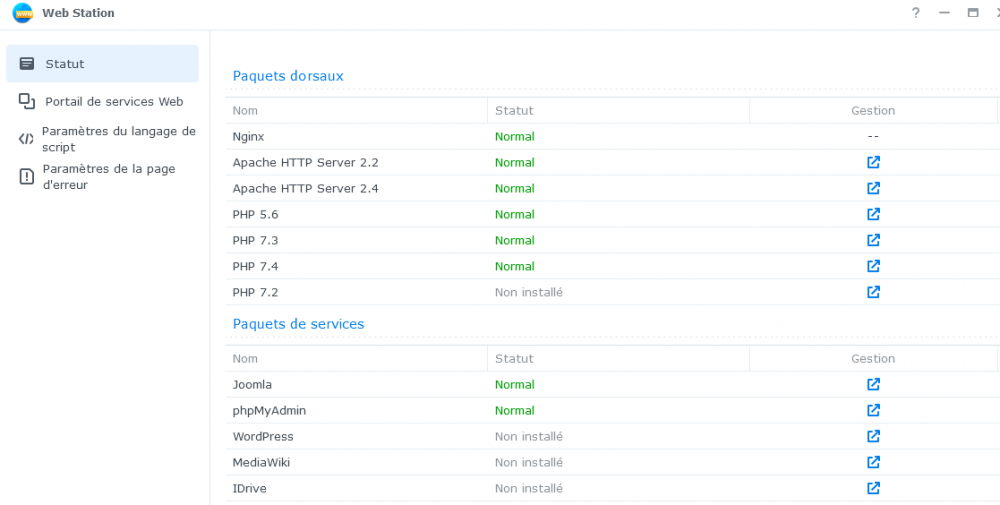This screenshot has width=1000, height=505.
Task: Click the Web Station window title
Action: (78, 13)
